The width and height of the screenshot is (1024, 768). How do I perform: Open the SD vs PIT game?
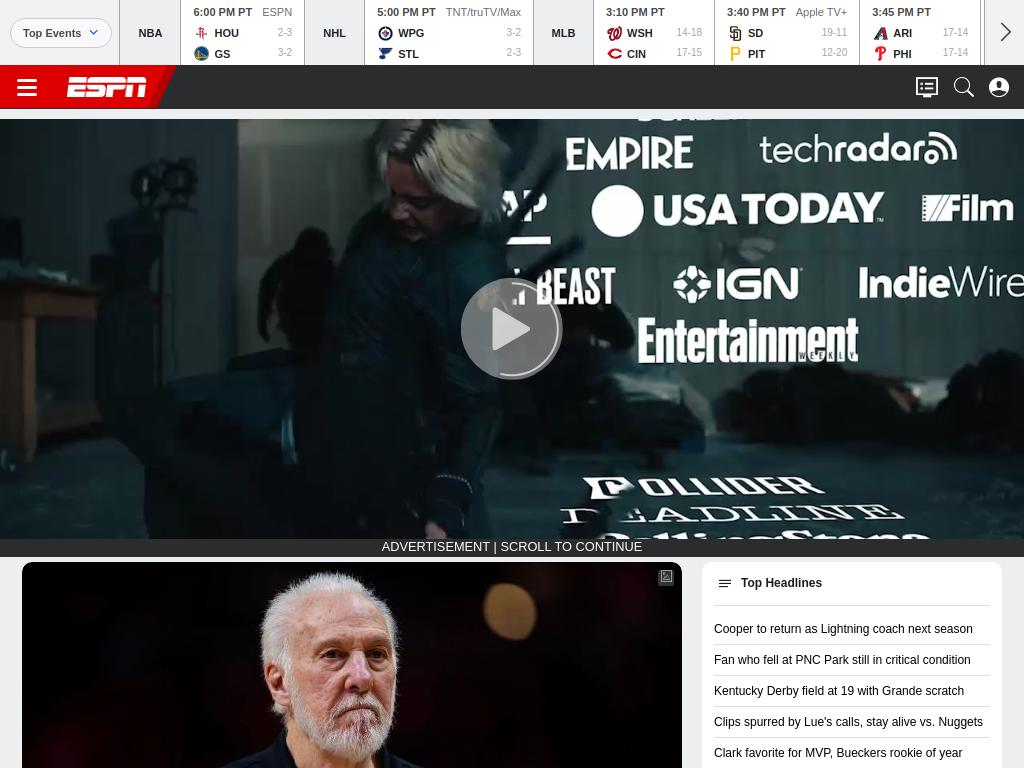(787, 33)
